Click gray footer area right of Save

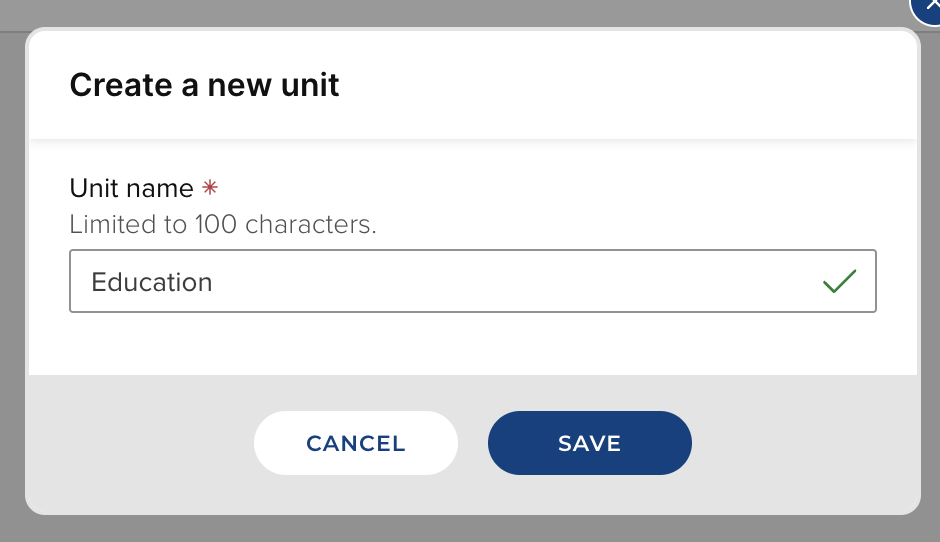(800, 443)
